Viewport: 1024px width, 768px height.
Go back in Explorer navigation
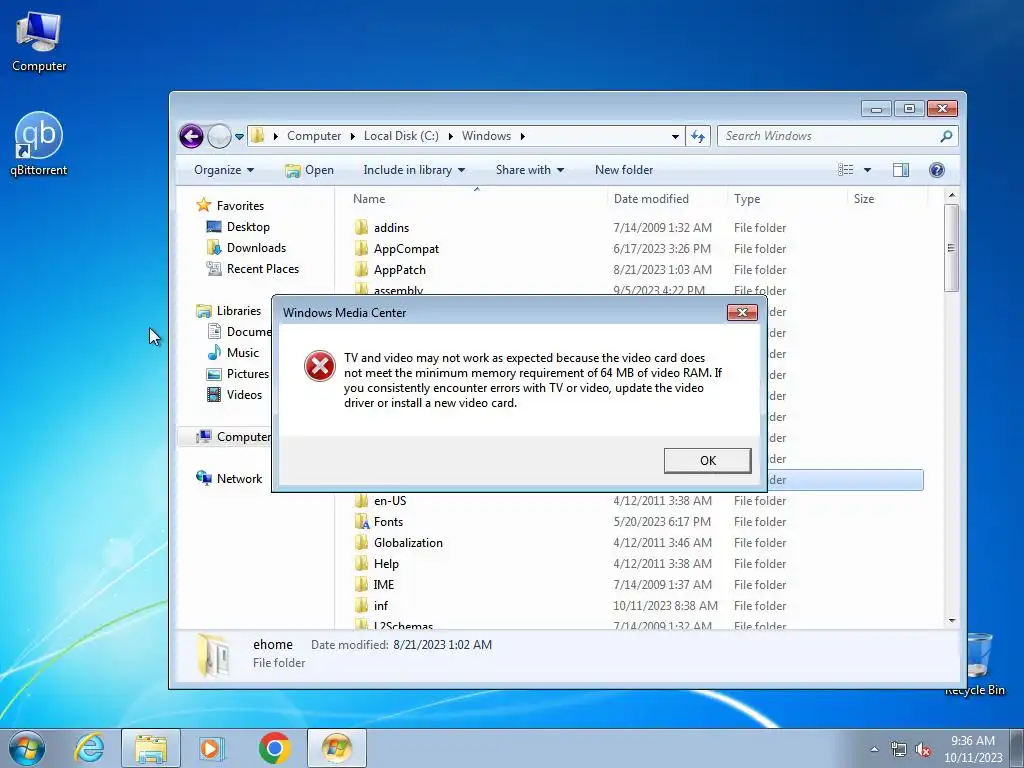click(x=191, y=136)
